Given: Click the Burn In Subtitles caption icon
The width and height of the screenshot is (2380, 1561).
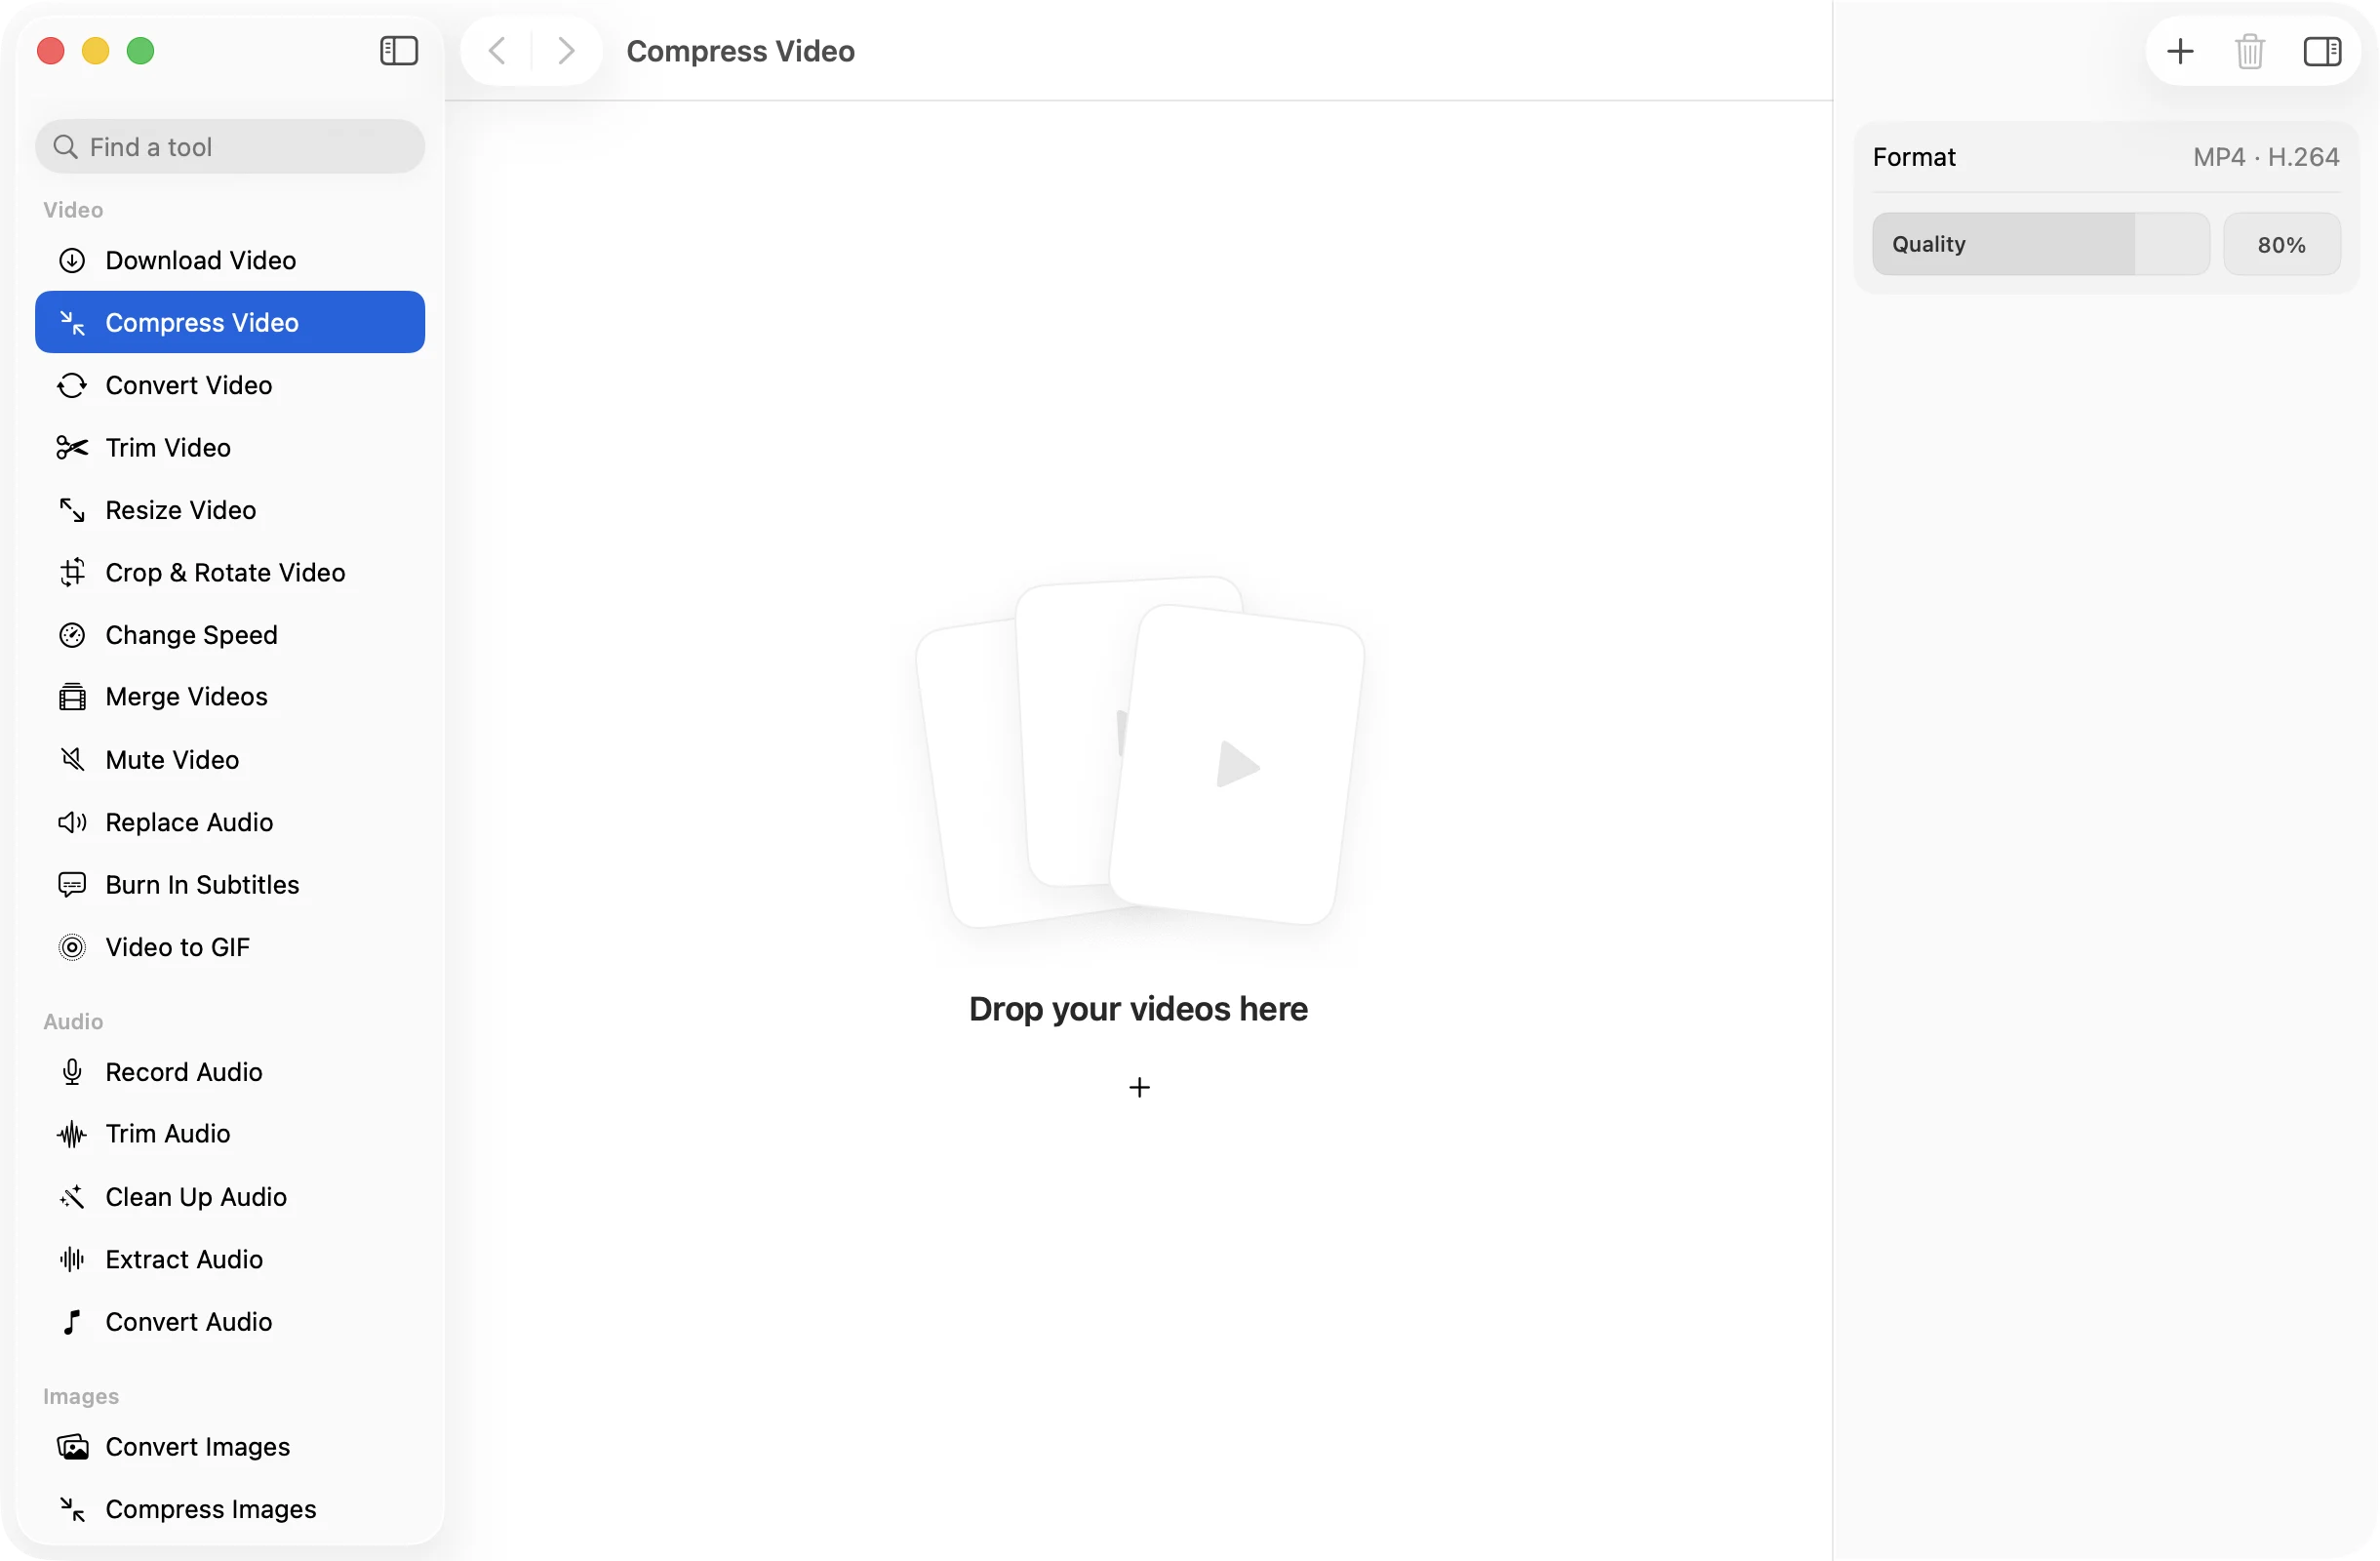Looking at the screenshot, I should click(x=72, y=885).
